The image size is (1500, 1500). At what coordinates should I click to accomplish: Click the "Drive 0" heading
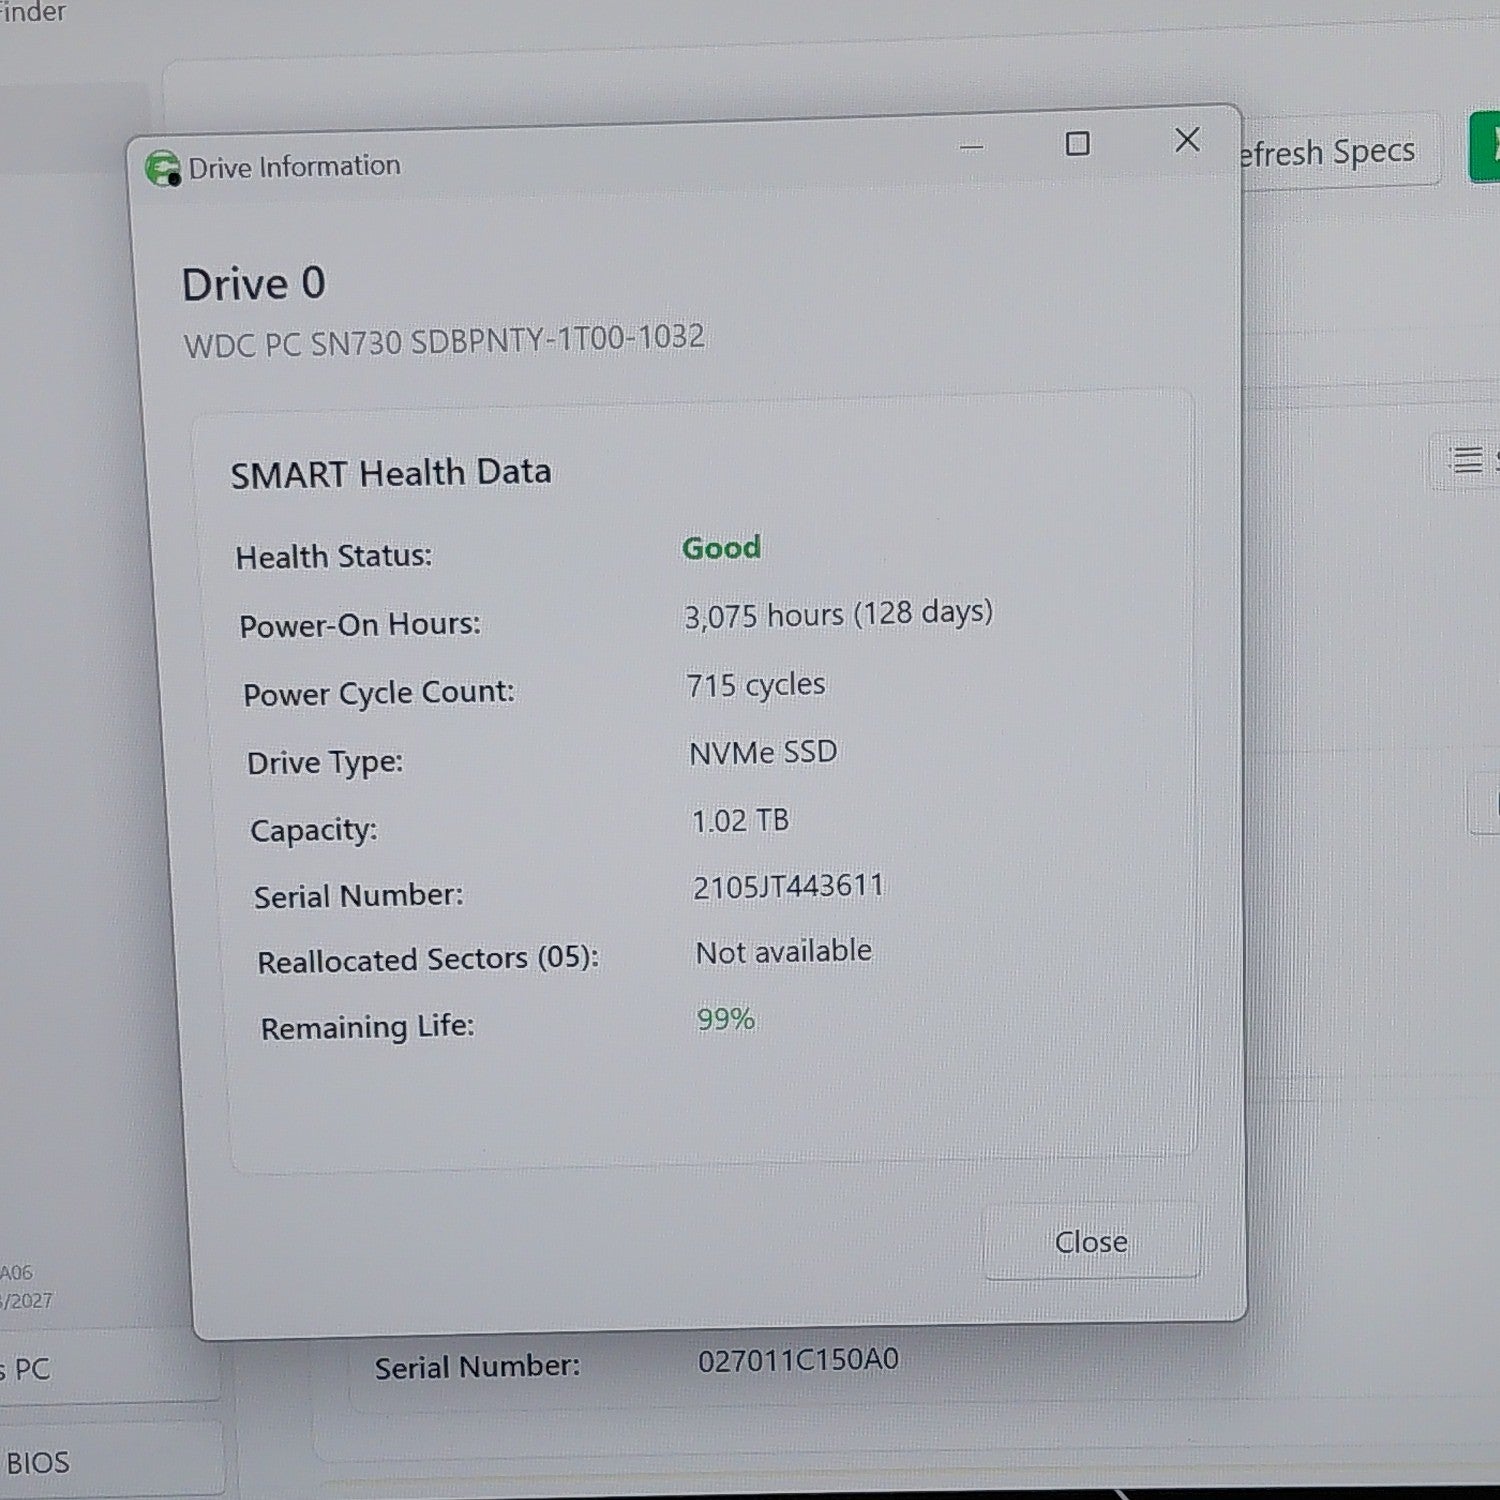tap(253, 284)
